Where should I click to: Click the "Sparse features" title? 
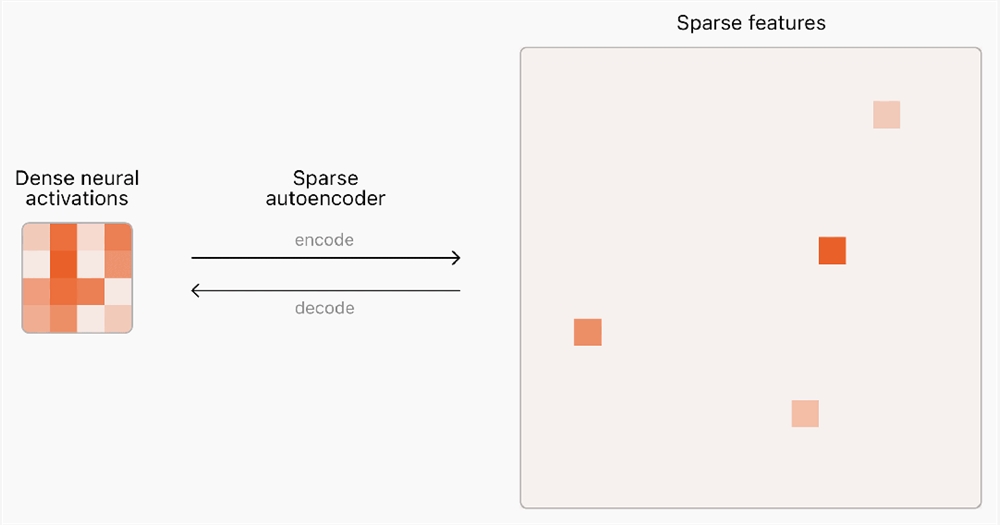click(x=751, y=22)
